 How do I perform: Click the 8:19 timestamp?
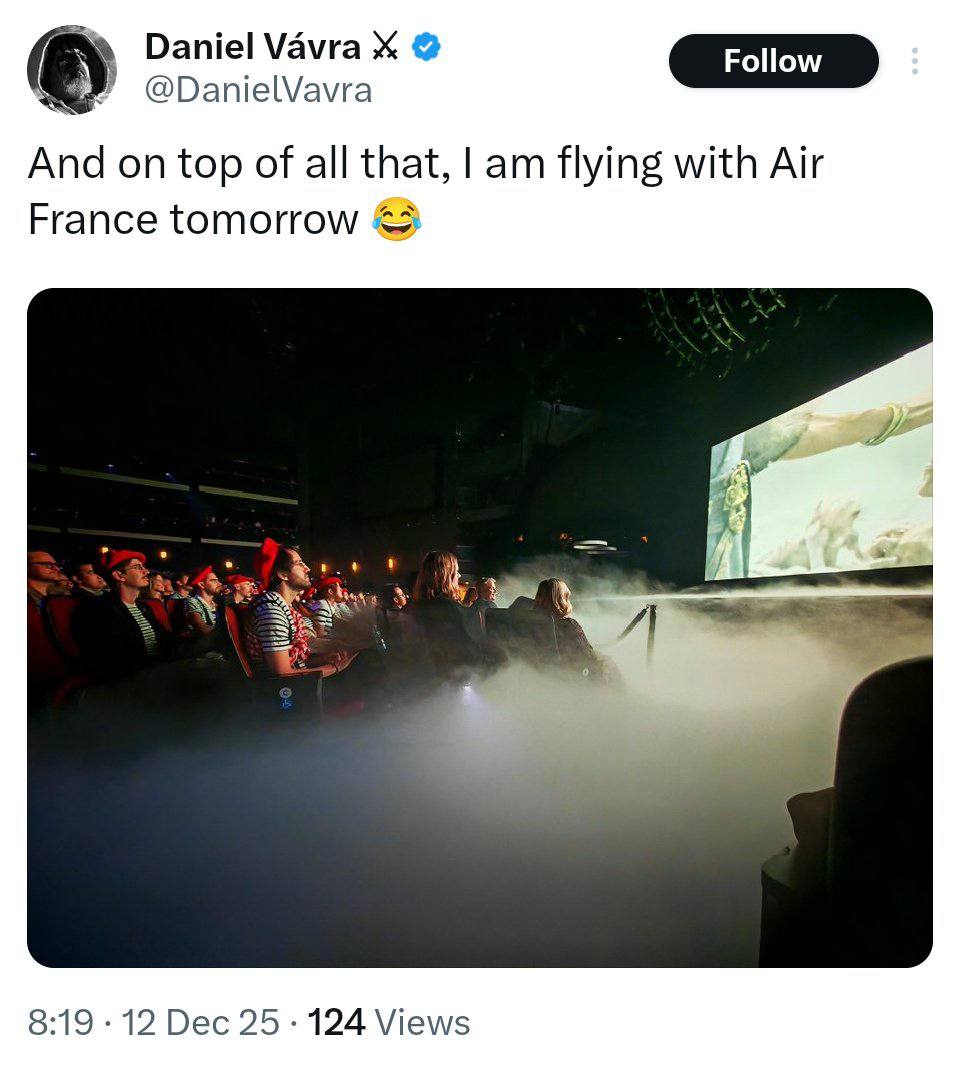(60, 1022)
